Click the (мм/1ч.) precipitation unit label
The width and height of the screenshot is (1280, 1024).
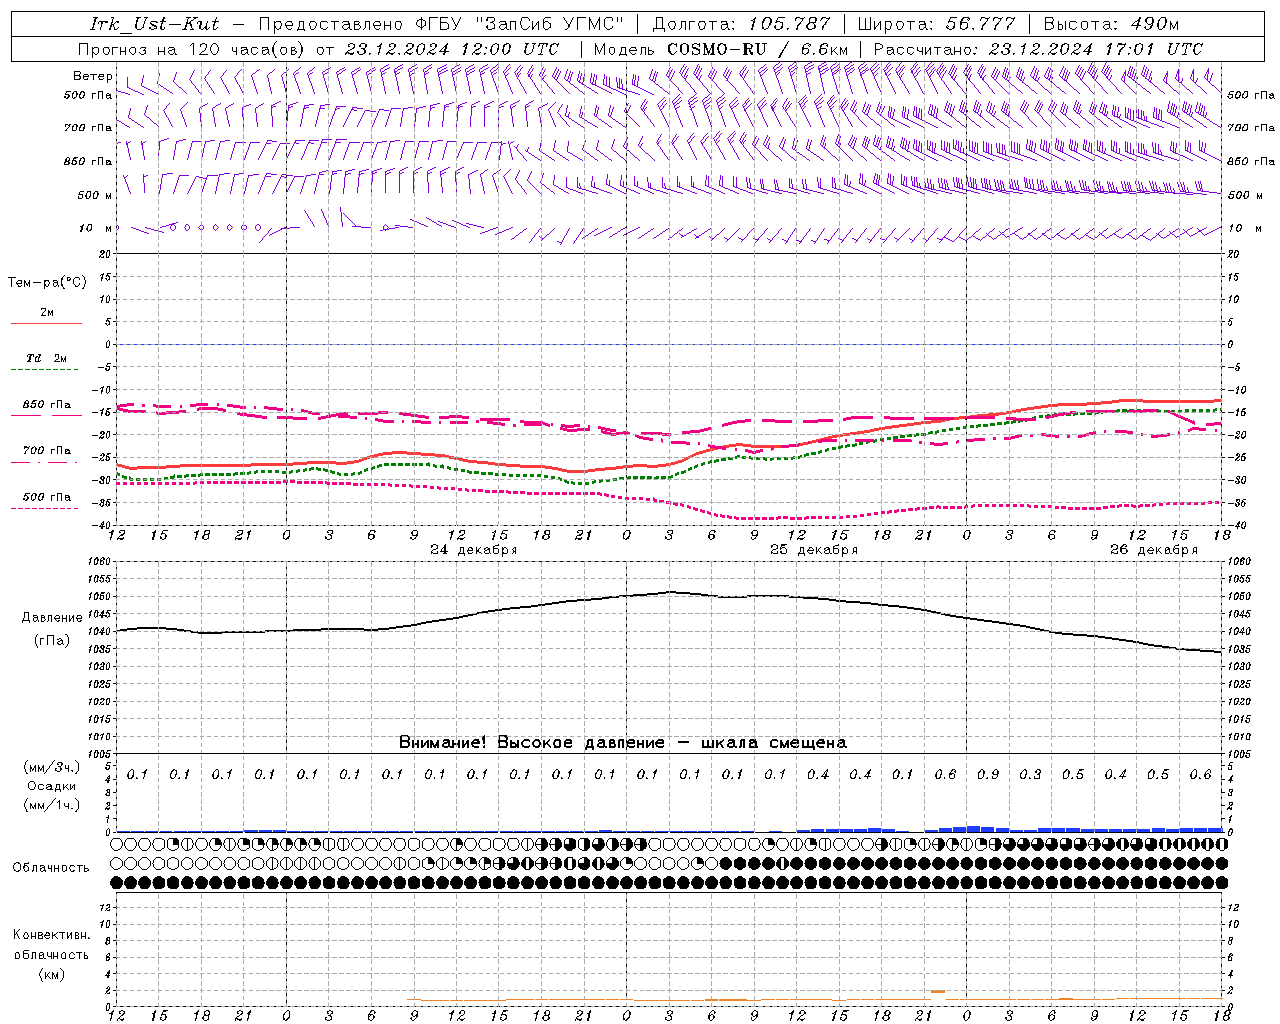(x=52, y=805)
